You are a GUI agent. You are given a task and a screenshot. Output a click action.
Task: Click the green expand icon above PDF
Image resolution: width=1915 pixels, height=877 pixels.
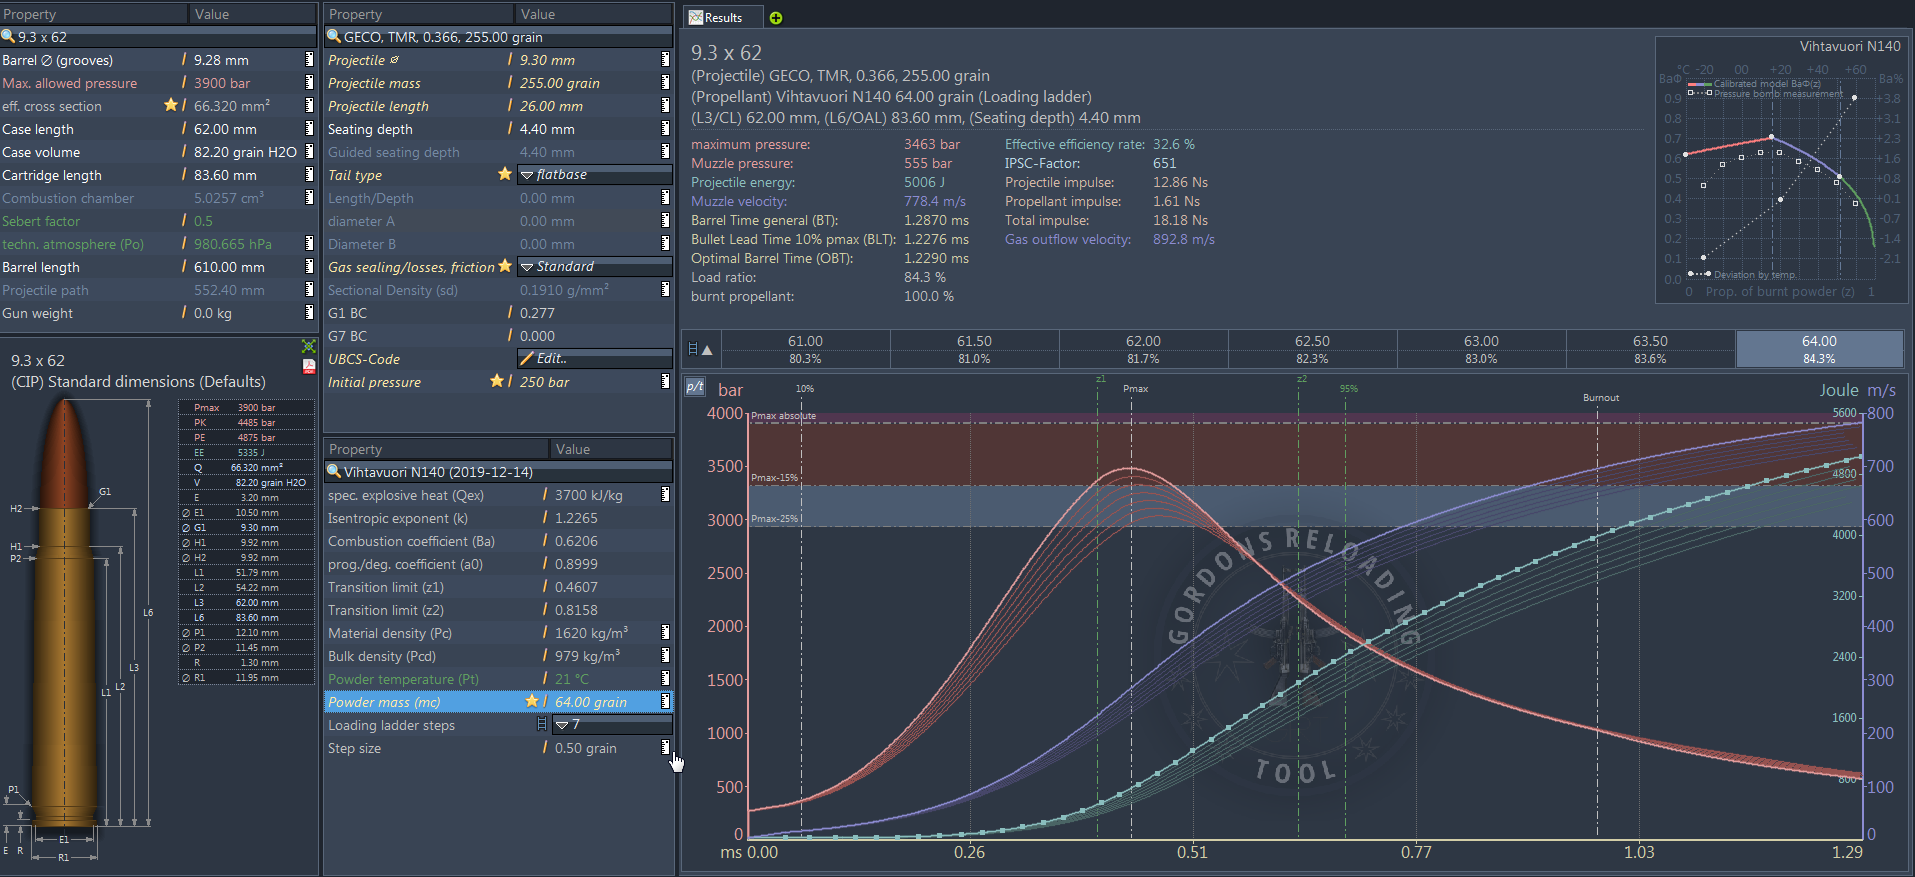coord(309,347)
